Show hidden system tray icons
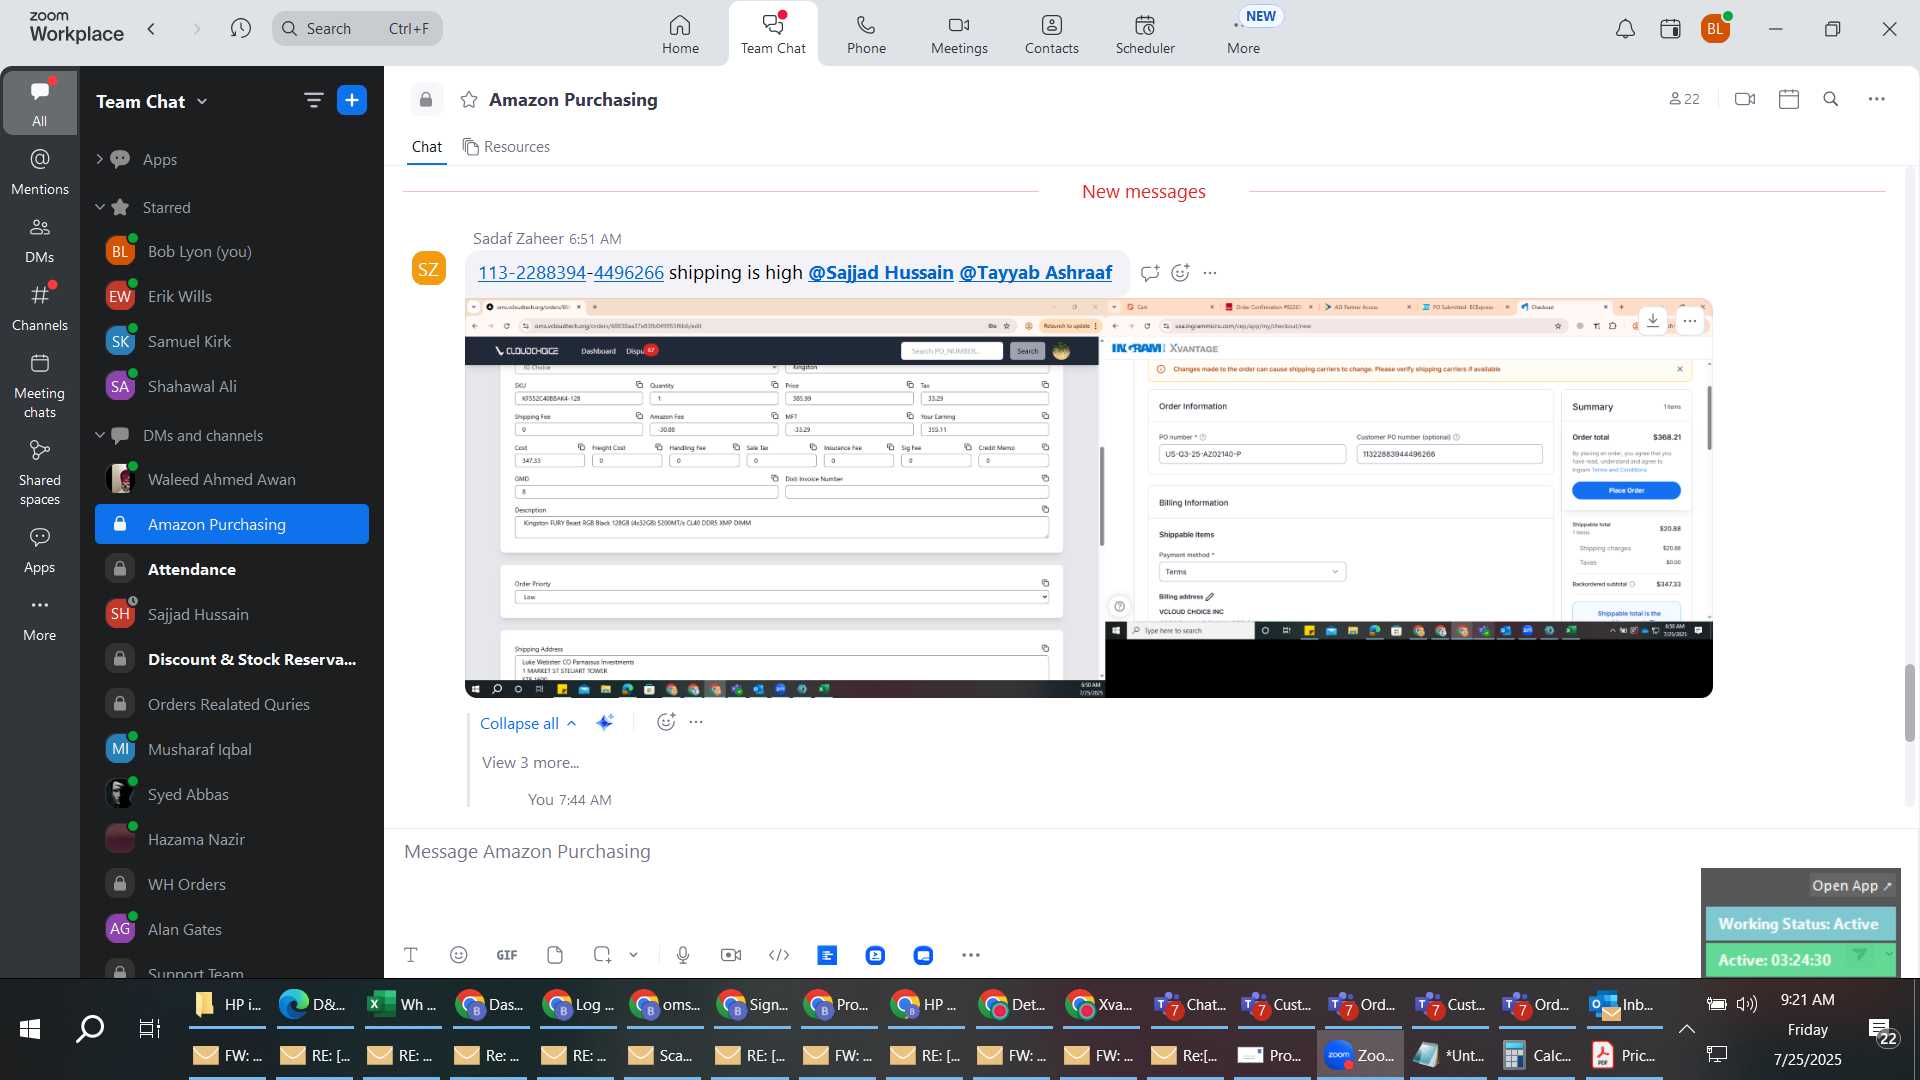 pyautogui.click(x=1687, y=1028)
